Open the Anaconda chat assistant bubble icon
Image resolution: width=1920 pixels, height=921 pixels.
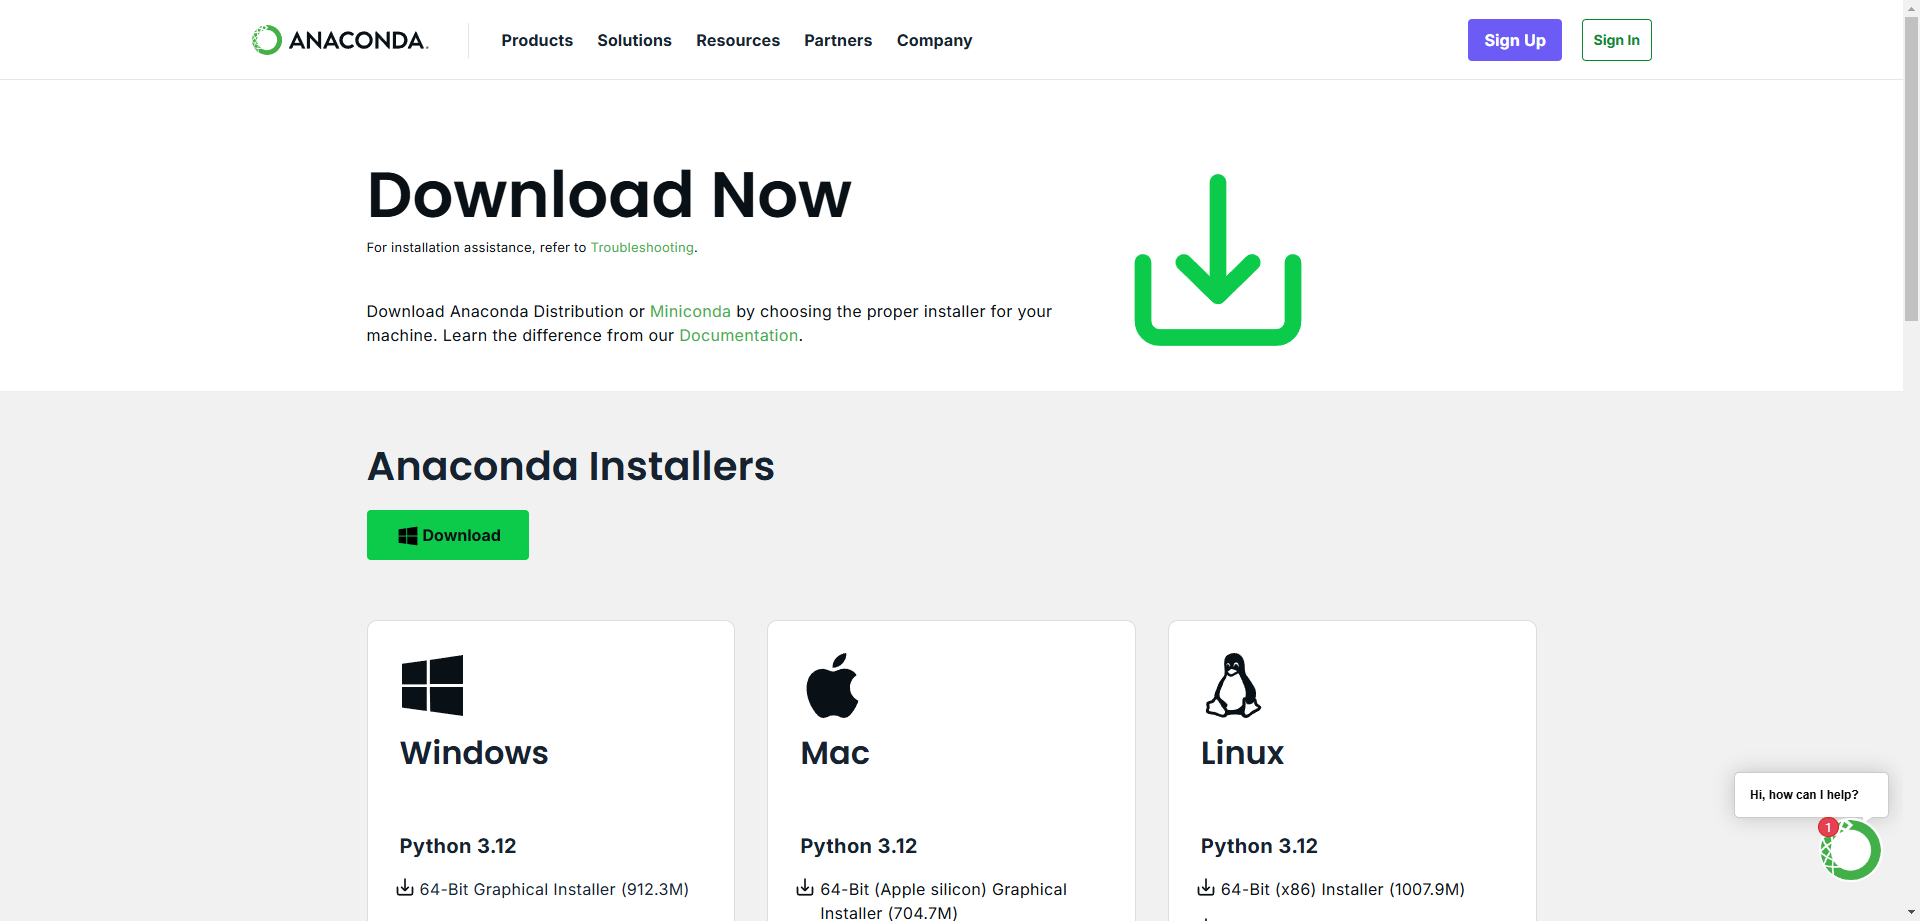click(1851, 850)
